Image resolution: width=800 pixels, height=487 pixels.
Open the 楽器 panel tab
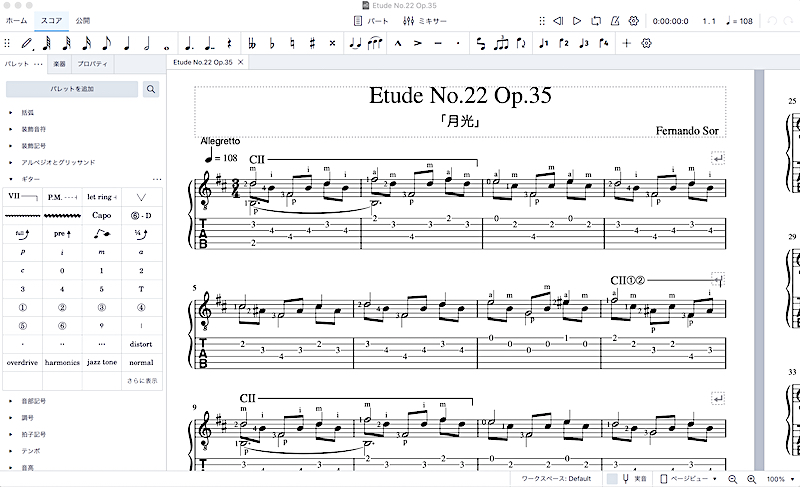click(x=59, y=64)
